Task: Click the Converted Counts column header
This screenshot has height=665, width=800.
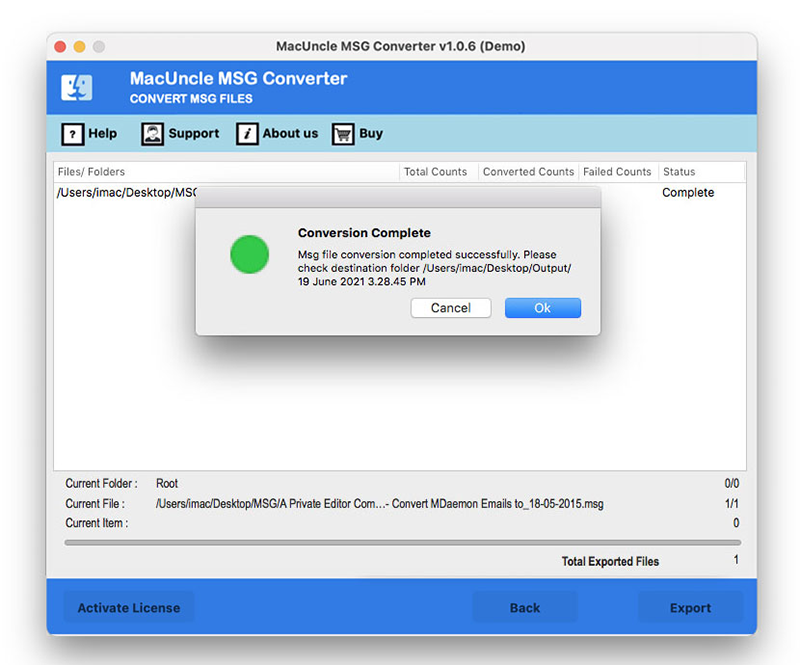Action: pyautogui.click(x=528, y=171)
